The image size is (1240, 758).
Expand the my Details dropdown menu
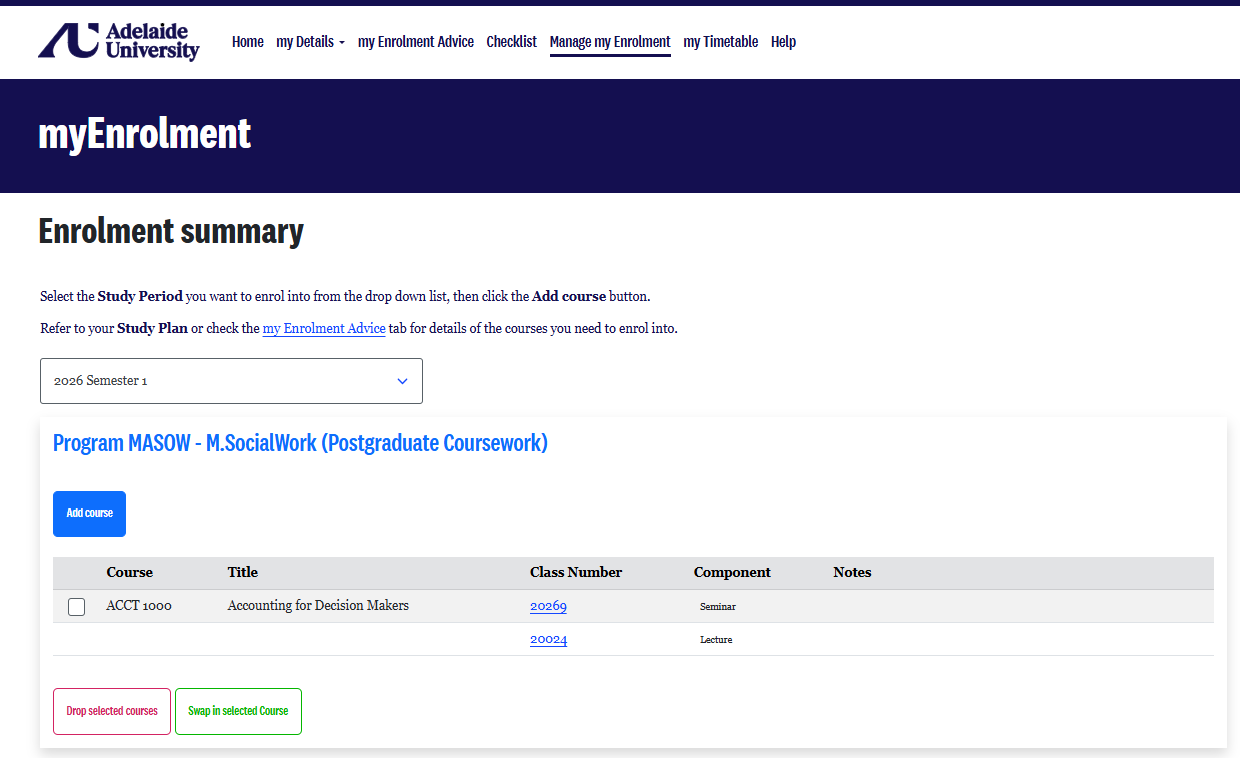click(x=310, y=42)
